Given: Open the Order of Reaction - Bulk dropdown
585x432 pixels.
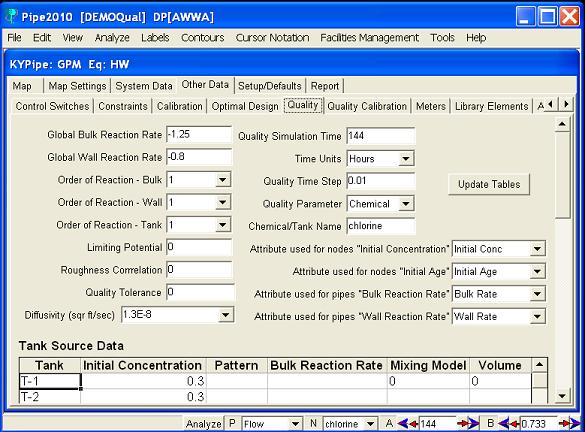Looking at the screenshot, I should pyautogui.click(x=223, y=180).
